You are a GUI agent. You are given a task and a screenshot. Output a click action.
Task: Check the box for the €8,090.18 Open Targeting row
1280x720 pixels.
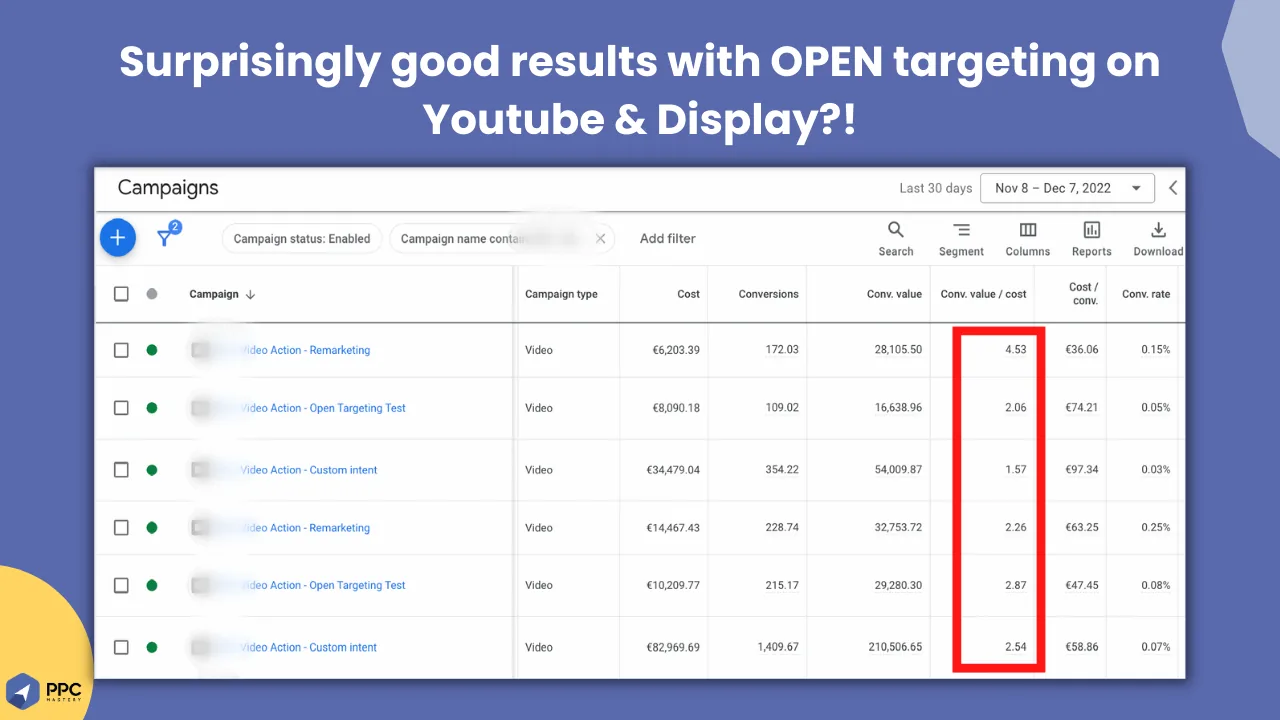click(x=121, y=408)
